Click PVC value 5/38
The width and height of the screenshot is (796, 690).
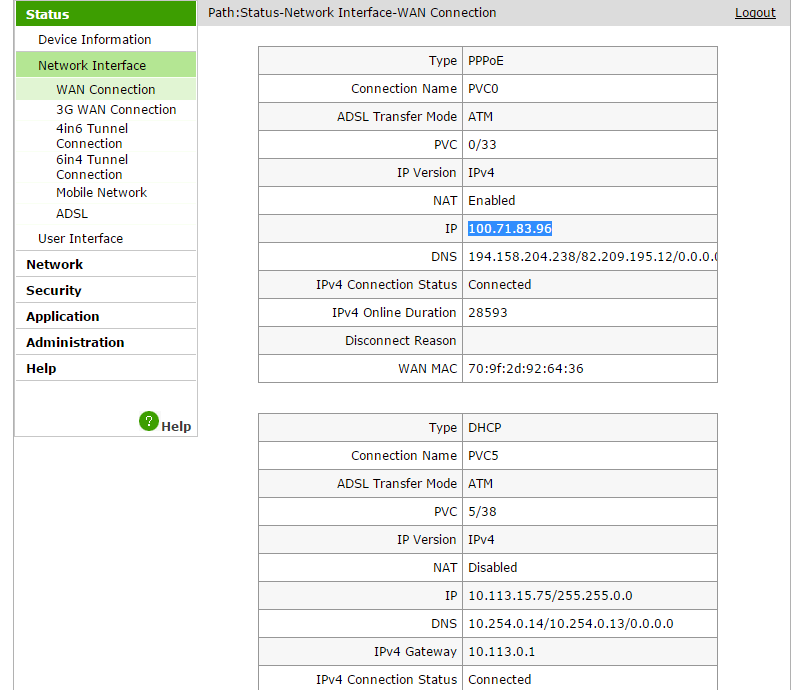click(482, 511)
